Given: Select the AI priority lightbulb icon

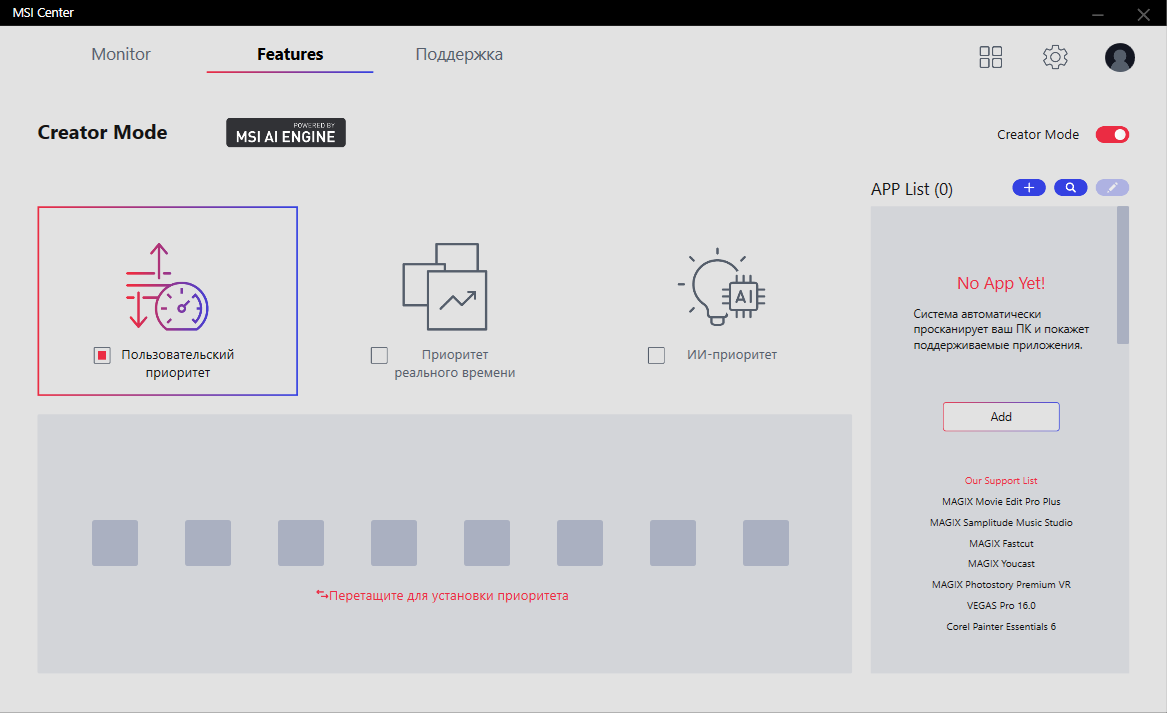Looking at the screenshot, I should click(x=722, y=287).
